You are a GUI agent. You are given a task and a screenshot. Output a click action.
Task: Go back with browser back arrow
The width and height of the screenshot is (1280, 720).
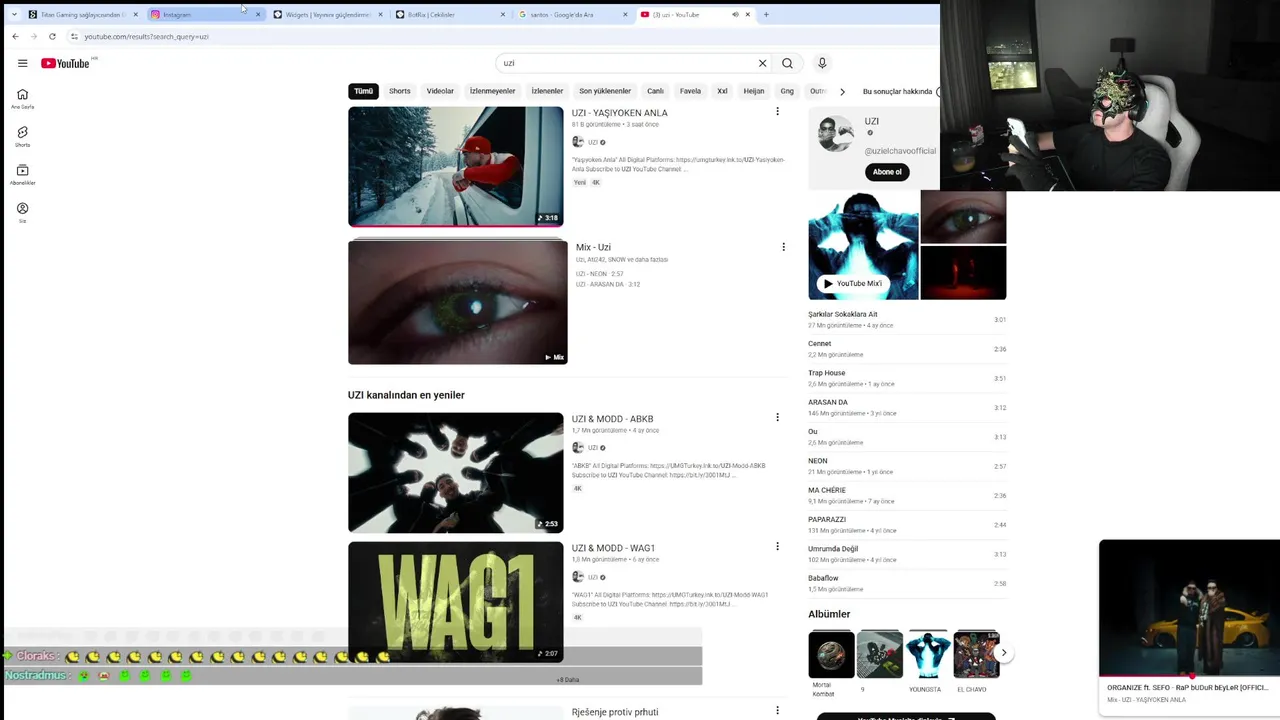(x=15, y=36)
